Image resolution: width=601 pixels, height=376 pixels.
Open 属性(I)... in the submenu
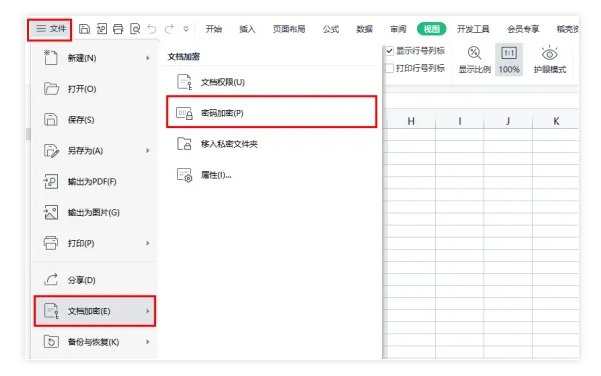coord(271,176)
